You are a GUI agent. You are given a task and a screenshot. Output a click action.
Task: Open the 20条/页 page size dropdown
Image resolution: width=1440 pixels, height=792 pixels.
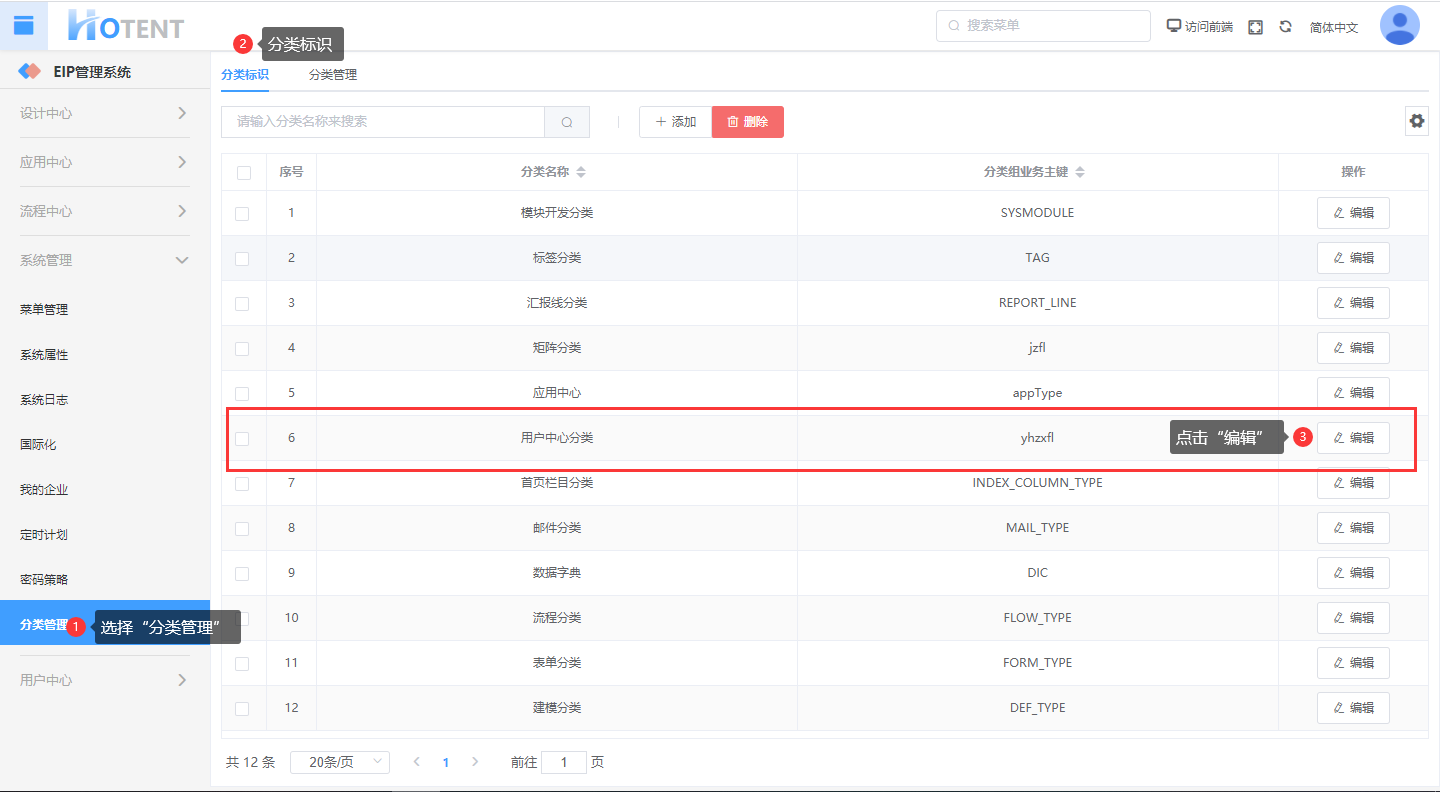(339, 762)
